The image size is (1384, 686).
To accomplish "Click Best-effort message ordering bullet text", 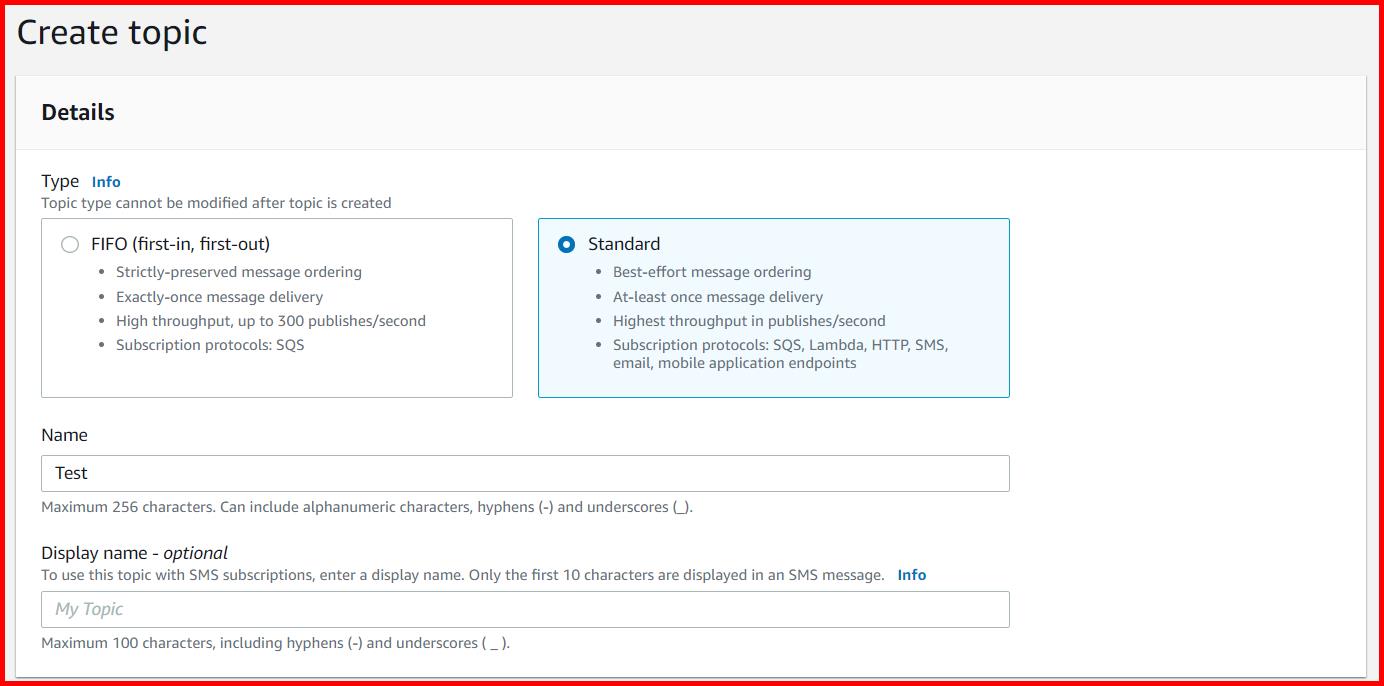I will point(712,271).
